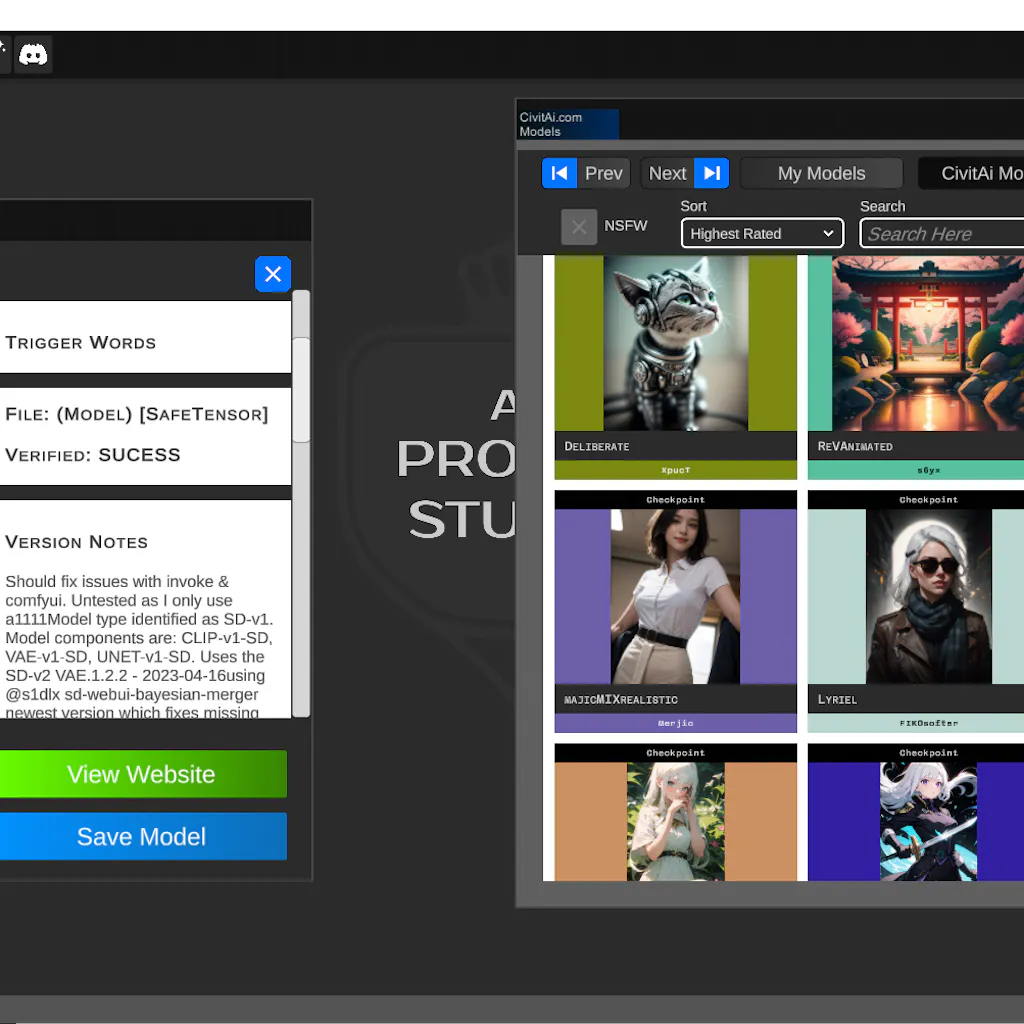The image size is (1024, 1024).
Task: Click the Save Model button
Action: [142, 836]
